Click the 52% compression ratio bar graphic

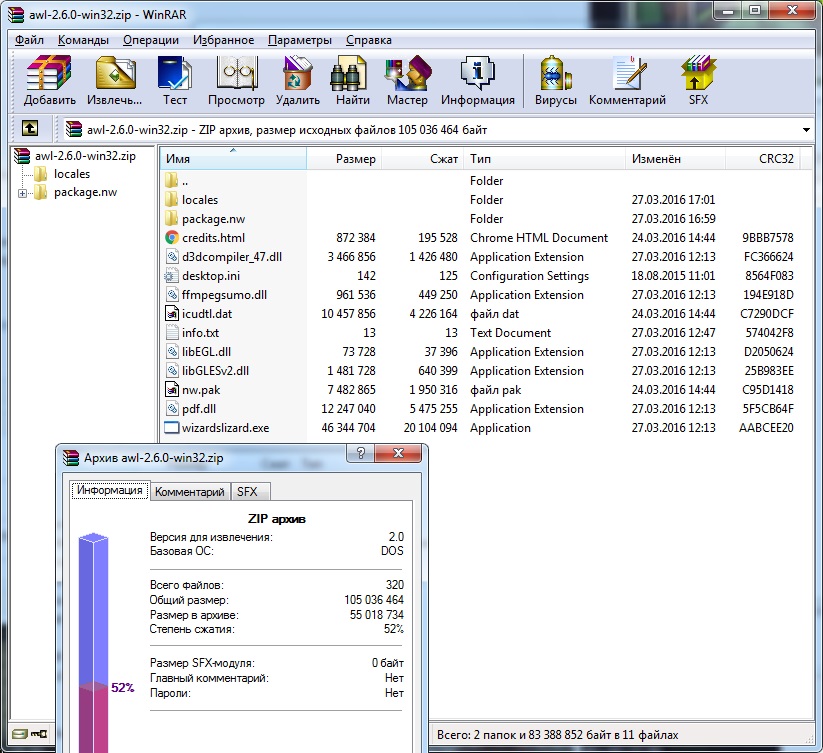tap(93, 643)
